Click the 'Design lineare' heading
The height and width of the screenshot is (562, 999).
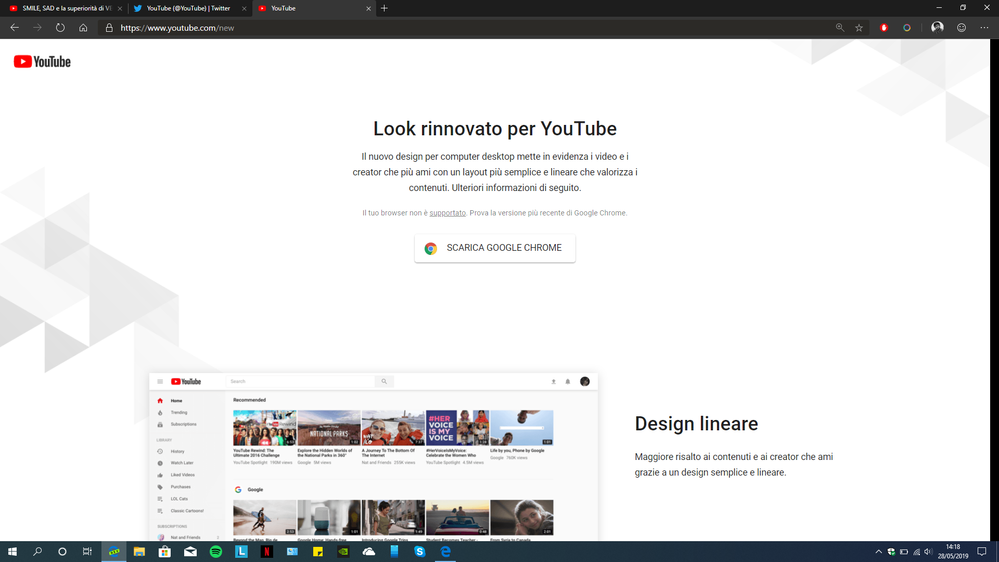pos(696,424)
